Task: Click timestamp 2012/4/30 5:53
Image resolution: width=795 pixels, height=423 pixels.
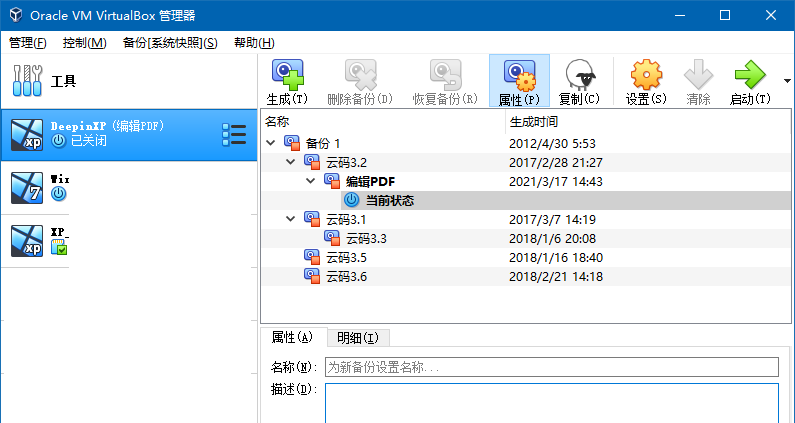Action: (x=552, y=144)
